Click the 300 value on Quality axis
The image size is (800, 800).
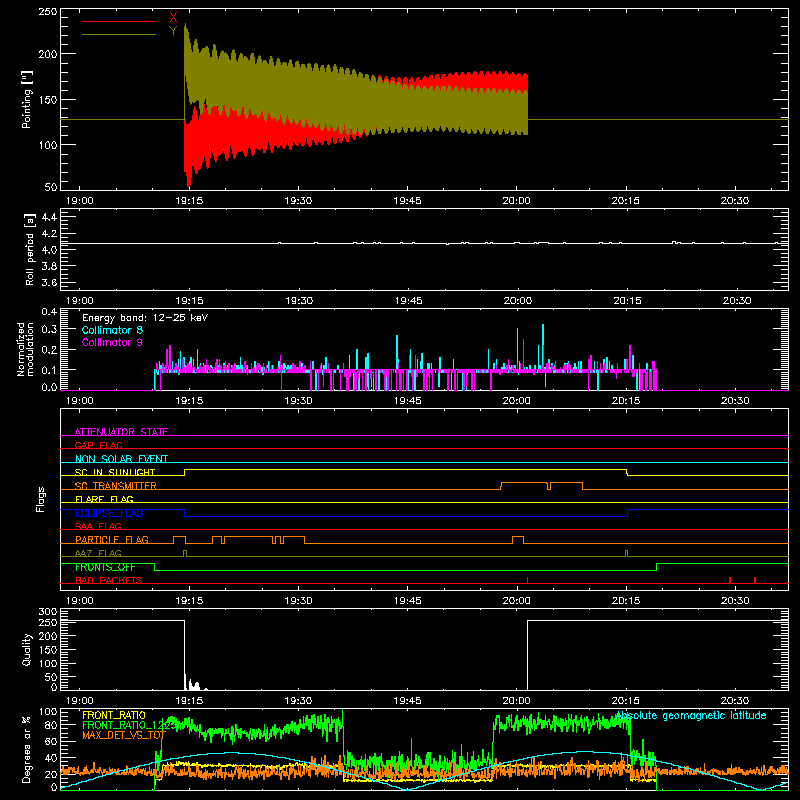[48, 612]
